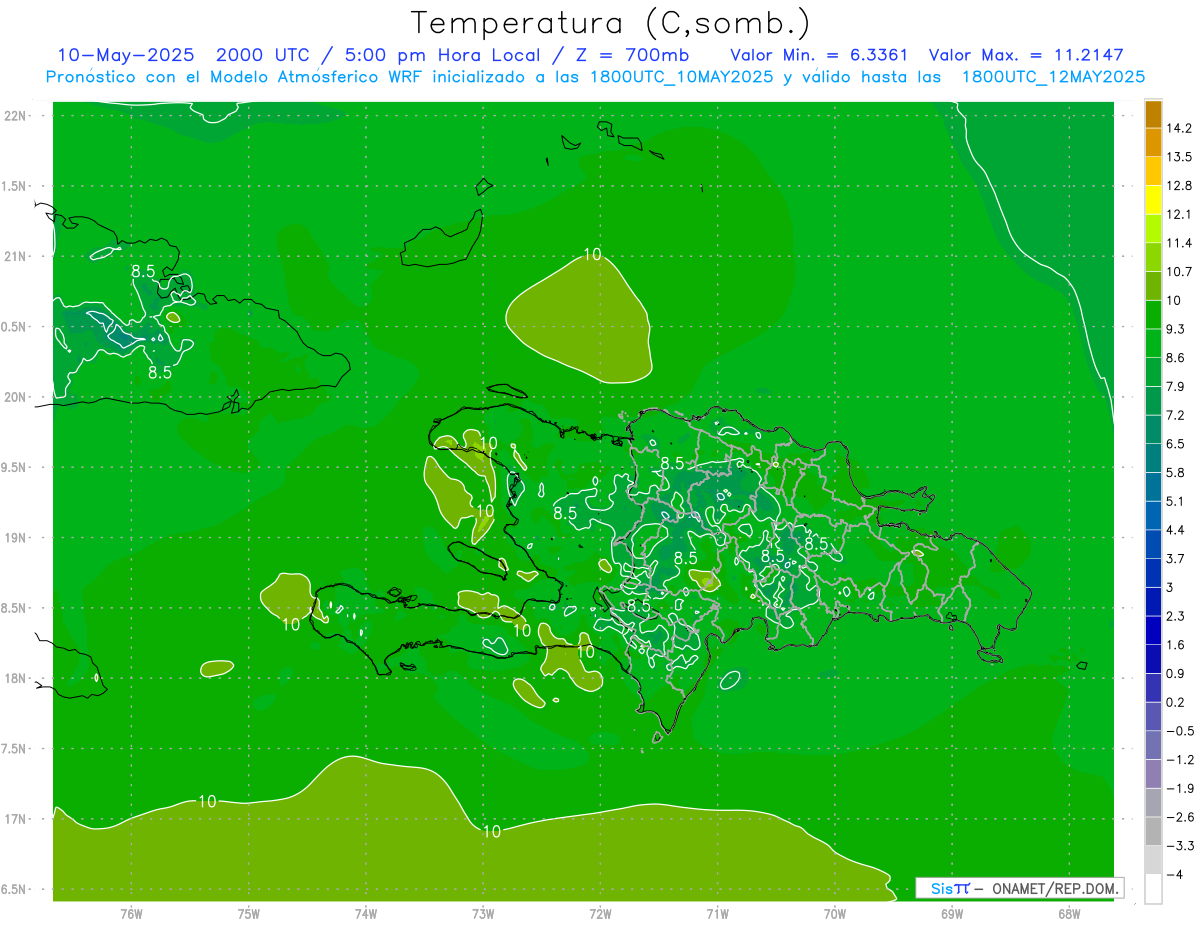Image resolution: width=1200 pixels, height=927 pixels.
Task: Click the 'Temperatura (C,somb.)' map title
Action: (610, 22)
